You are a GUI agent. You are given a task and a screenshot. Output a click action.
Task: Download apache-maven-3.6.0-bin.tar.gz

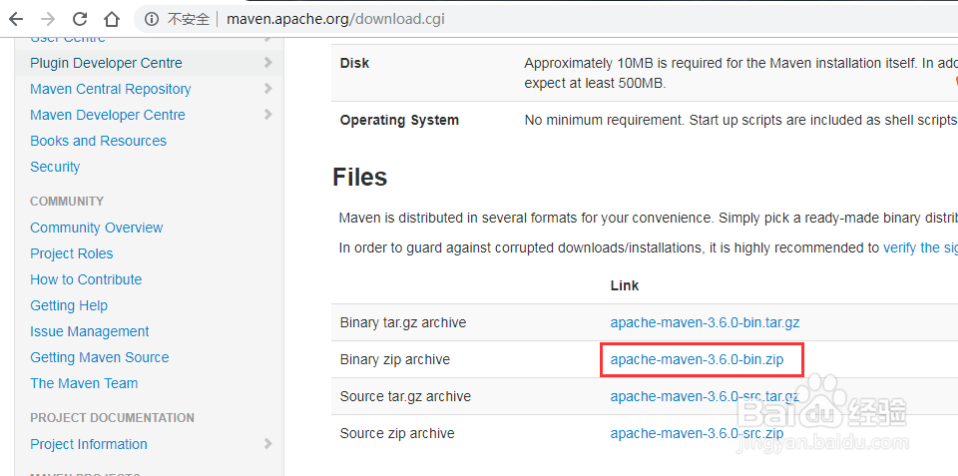(705, 323)
